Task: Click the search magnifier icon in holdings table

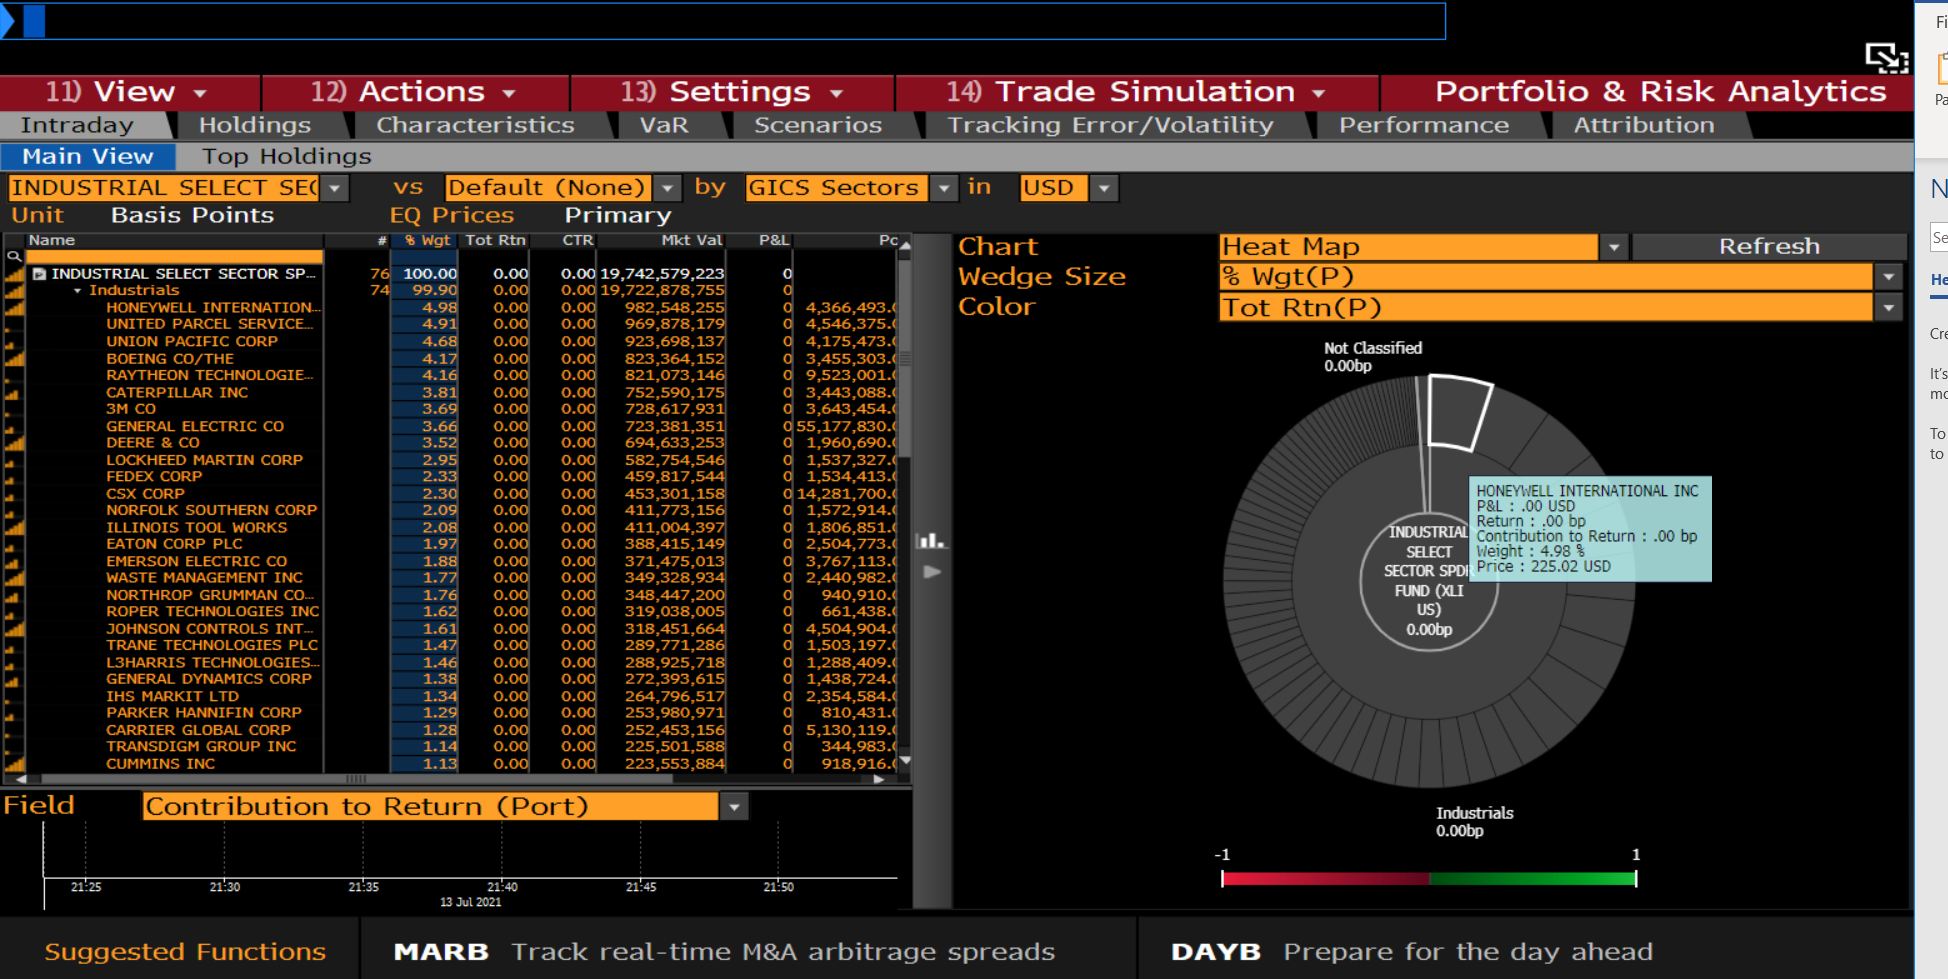Action: coord(14,257)
